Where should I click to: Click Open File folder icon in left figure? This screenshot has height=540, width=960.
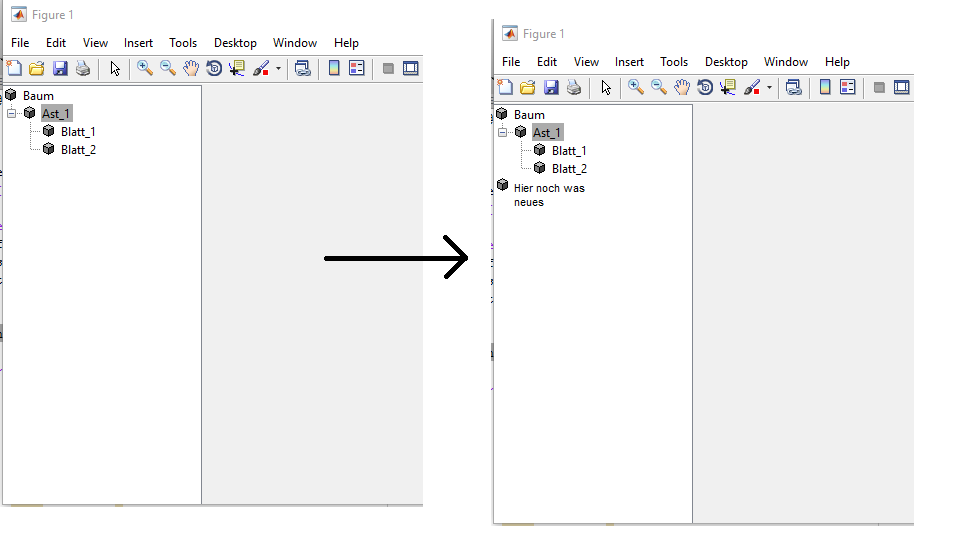click(x=37, y=68)
